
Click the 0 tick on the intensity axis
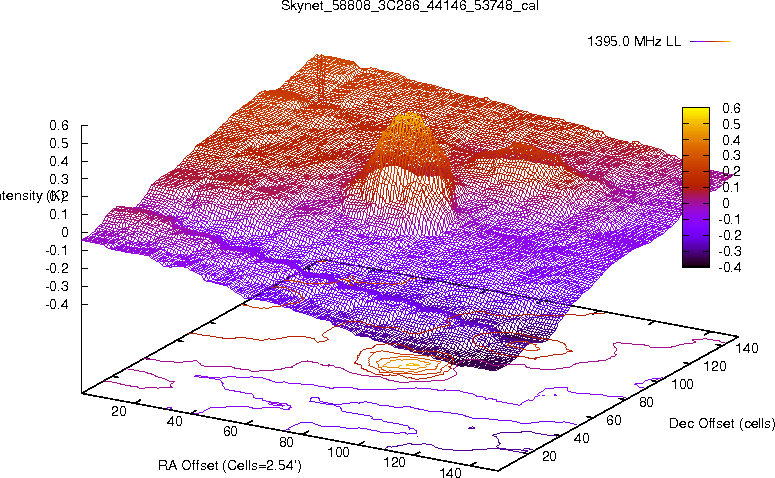(65, 232)
